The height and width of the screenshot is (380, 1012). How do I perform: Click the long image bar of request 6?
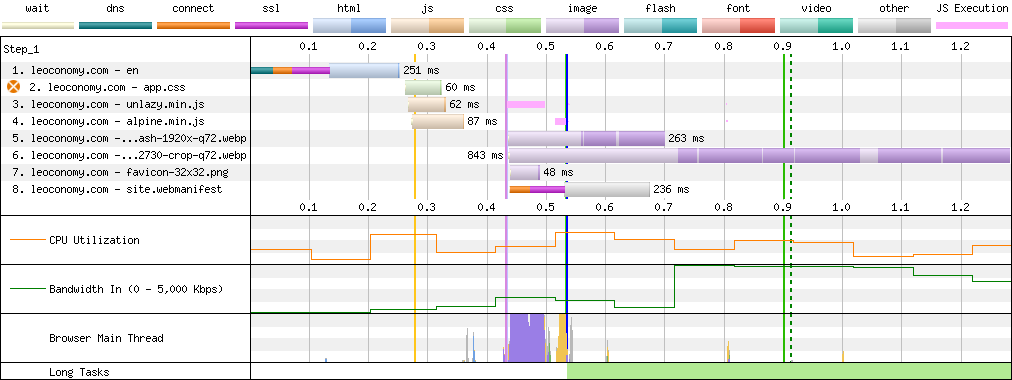(760, 155)
